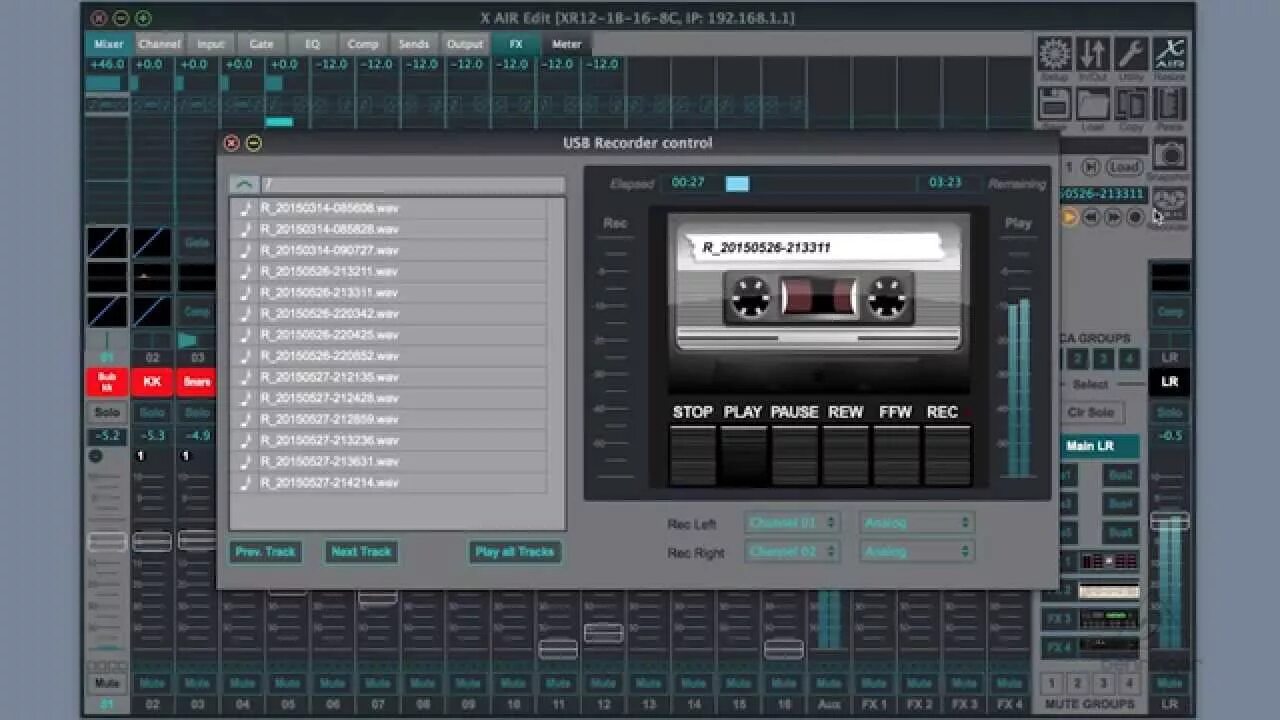Toggle mute group 1
Image resolution: width=1280 pixels, height=720 pixels.
pyautogui.click(x=1052, y=684)
